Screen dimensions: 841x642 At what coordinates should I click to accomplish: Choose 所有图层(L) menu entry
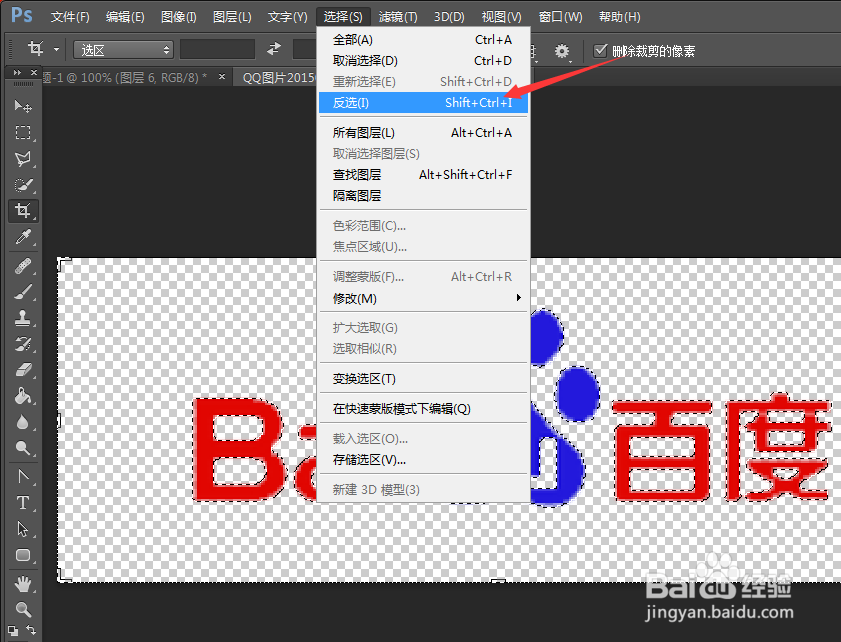[423, 132]
